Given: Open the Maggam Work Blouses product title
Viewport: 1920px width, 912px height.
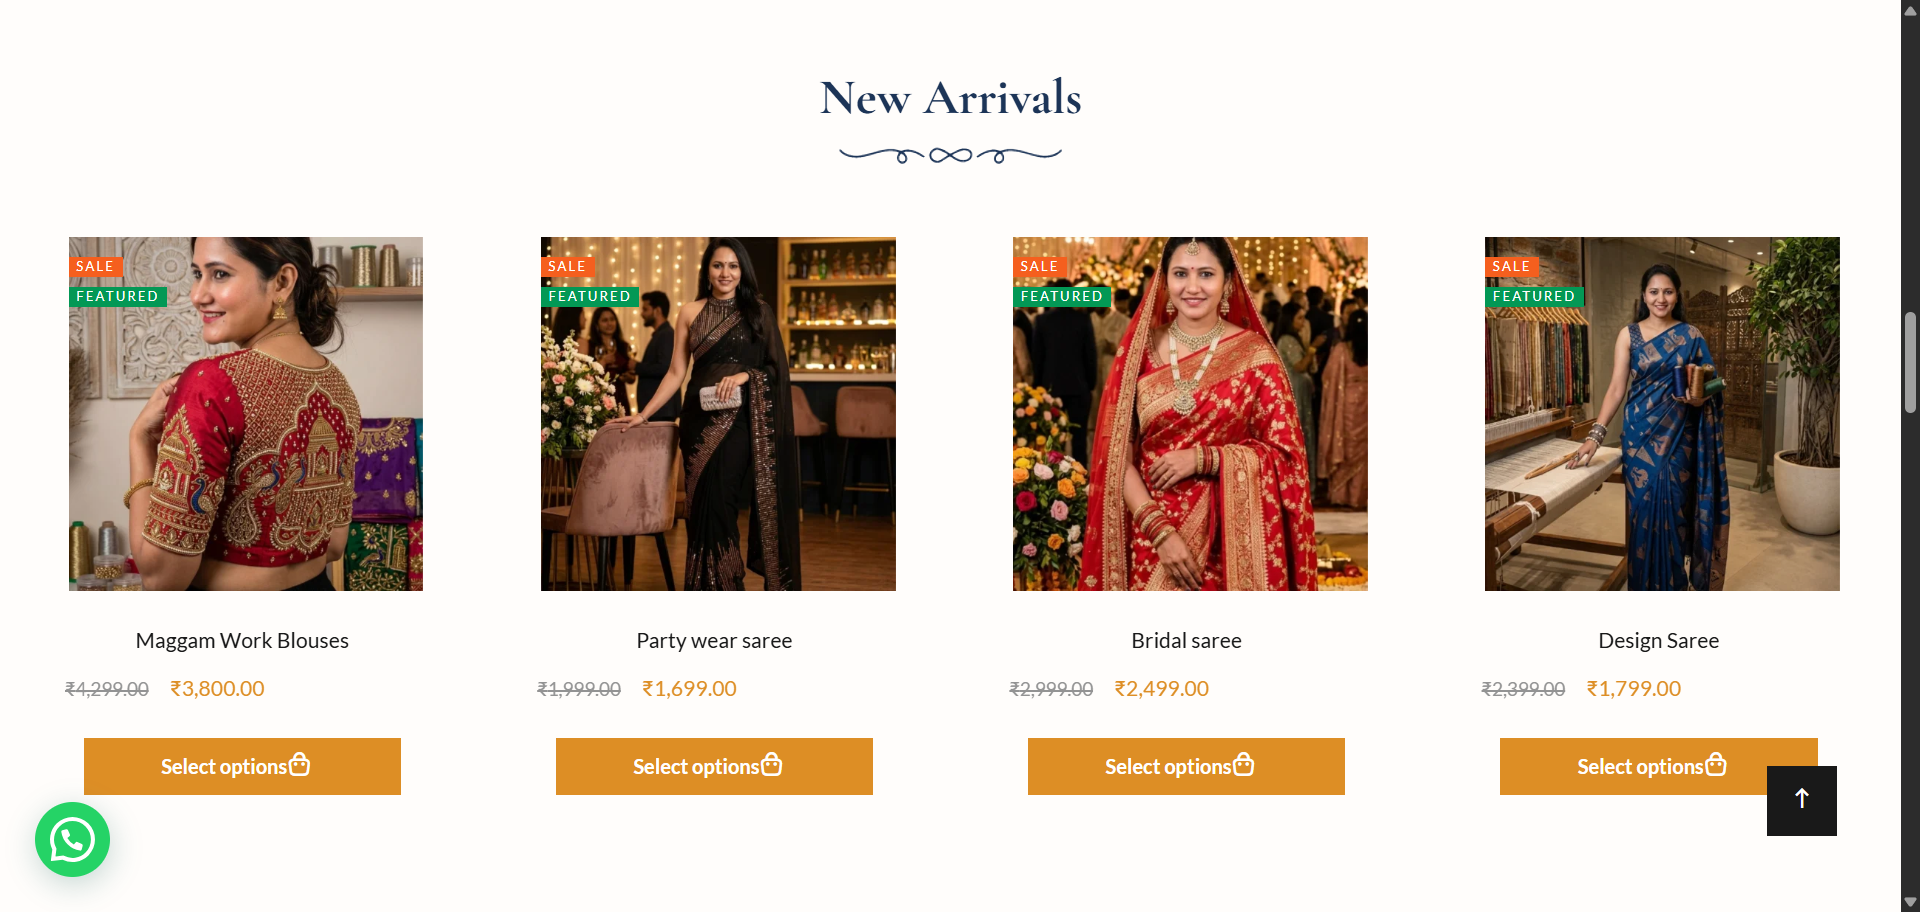Looking at the screenshot, I should tap(242, 641).
